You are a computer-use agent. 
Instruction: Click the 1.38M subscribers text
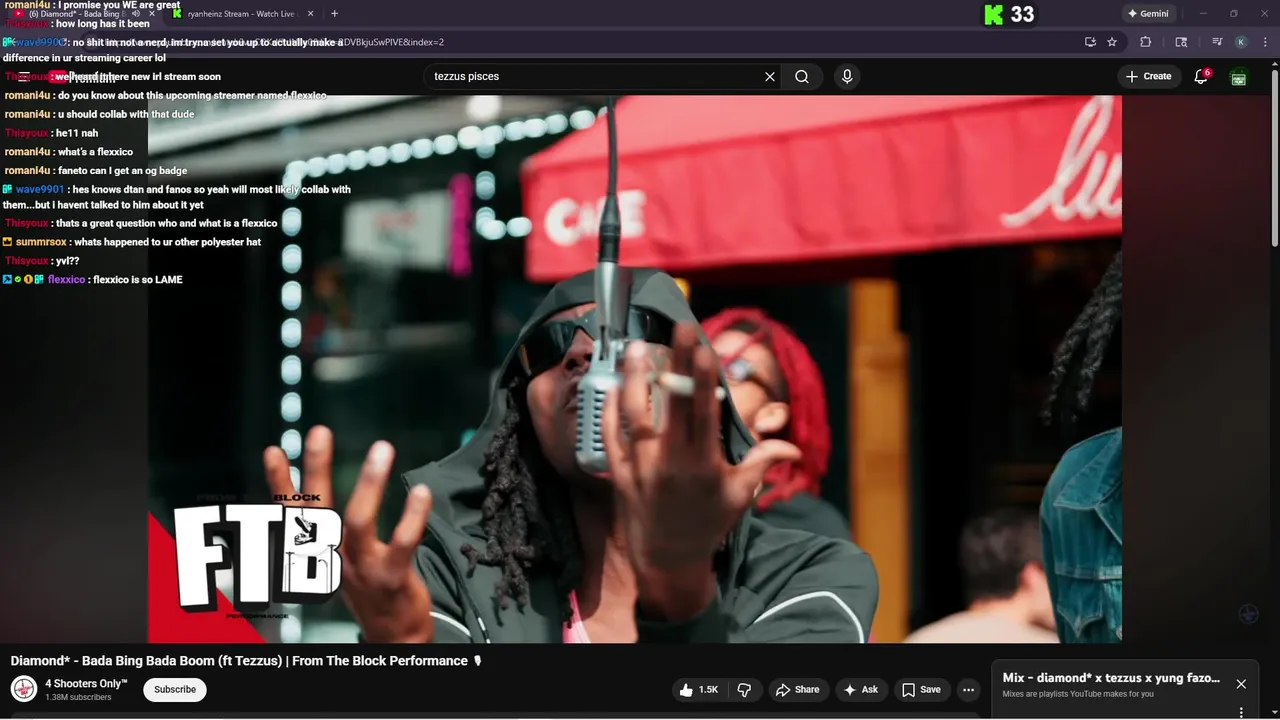[x=78, y=697]
